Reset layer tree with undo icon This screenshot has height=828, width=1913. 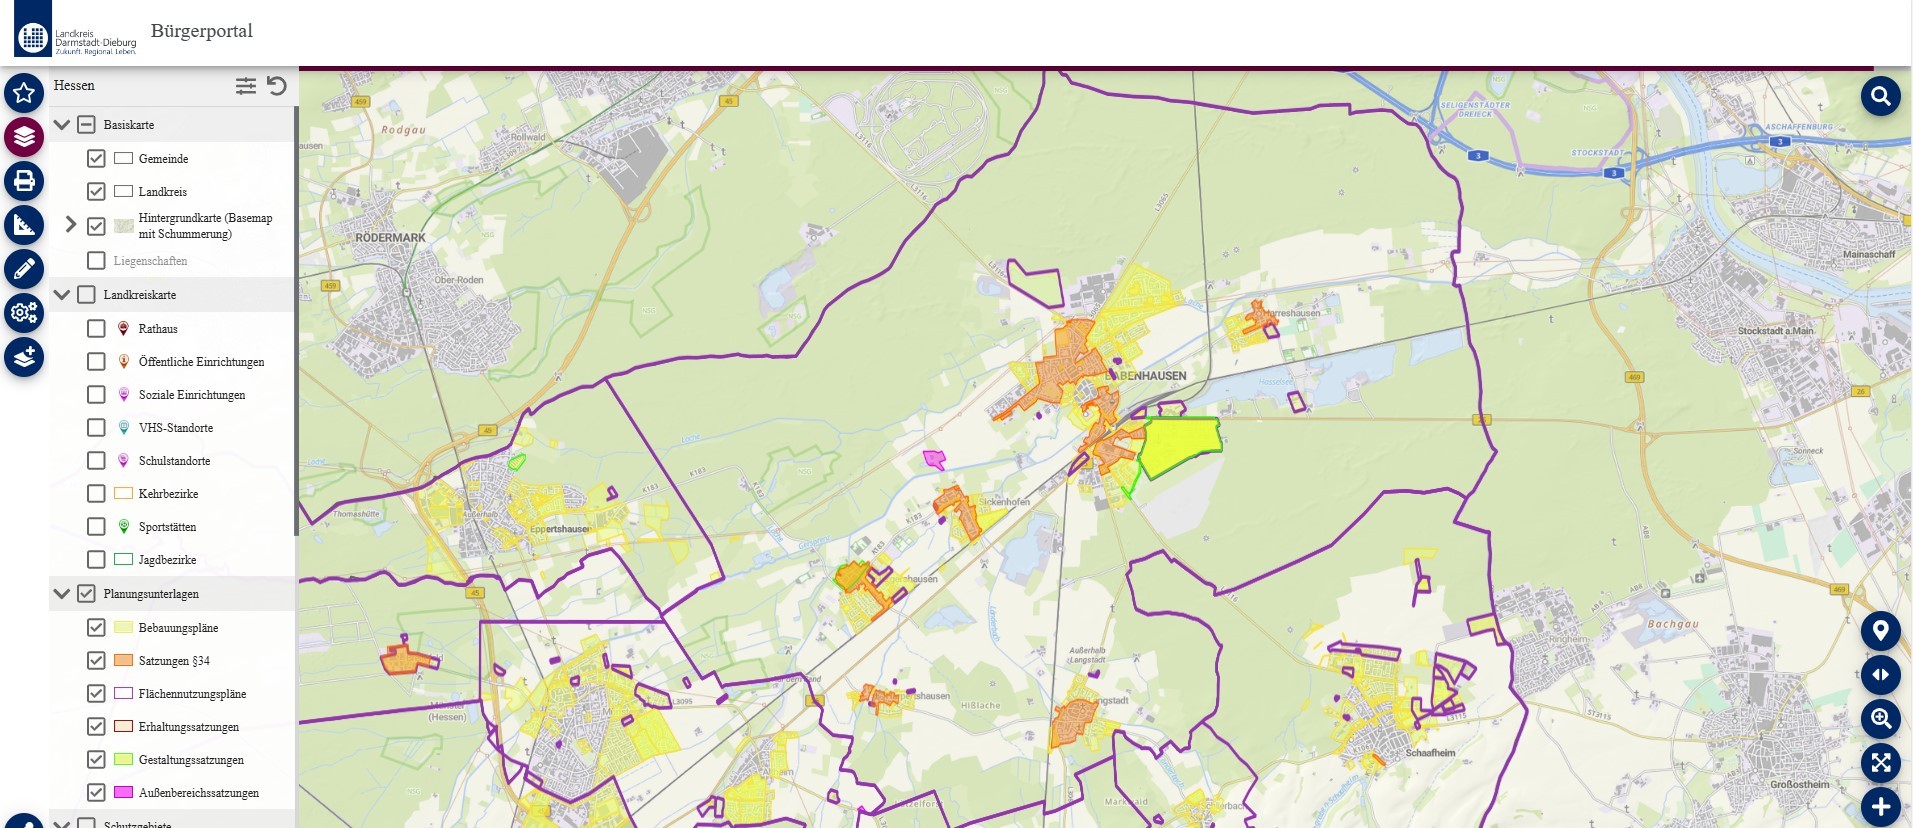pos(277,86)
